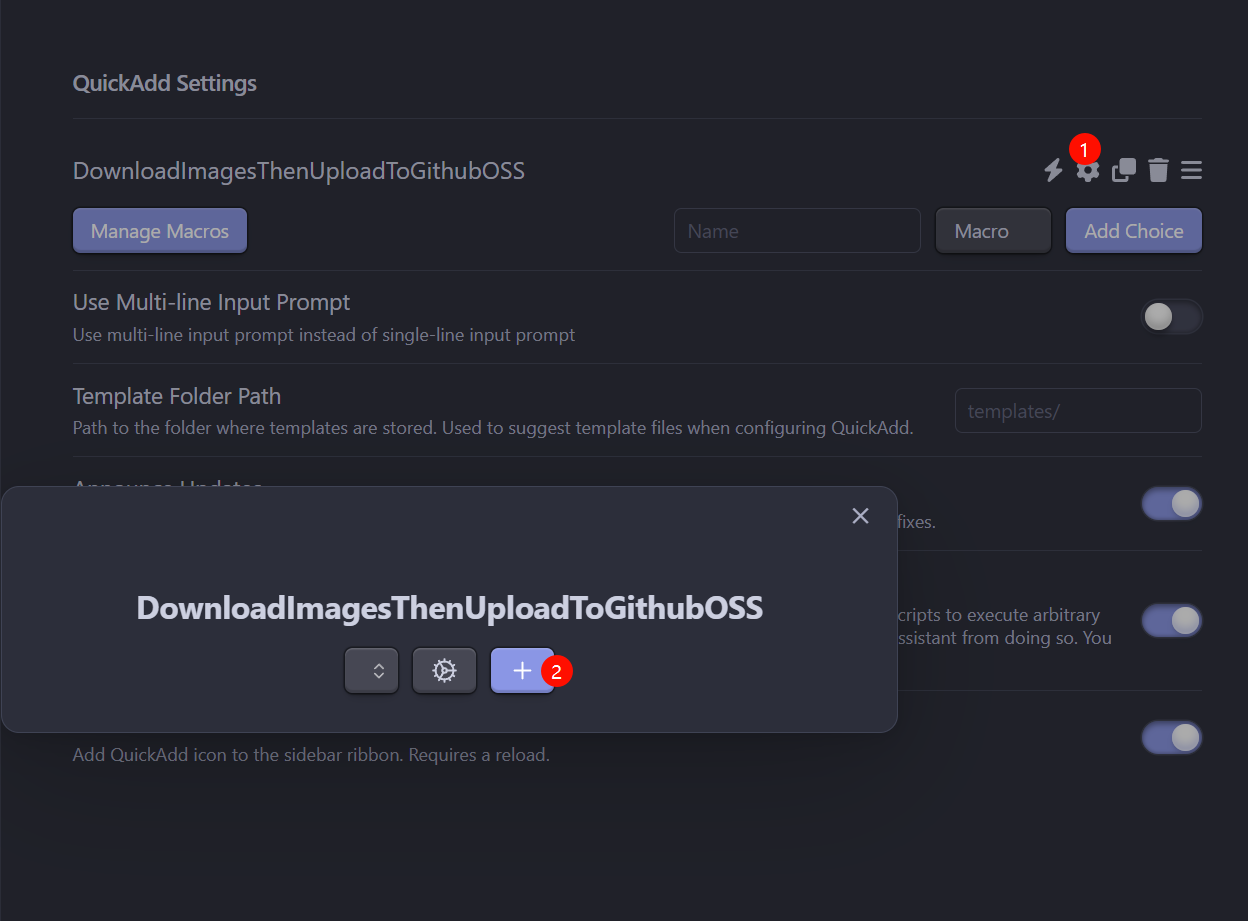Click Manage Macros button
This screenshot has width=1248, height=921.
tap(160, 231)
